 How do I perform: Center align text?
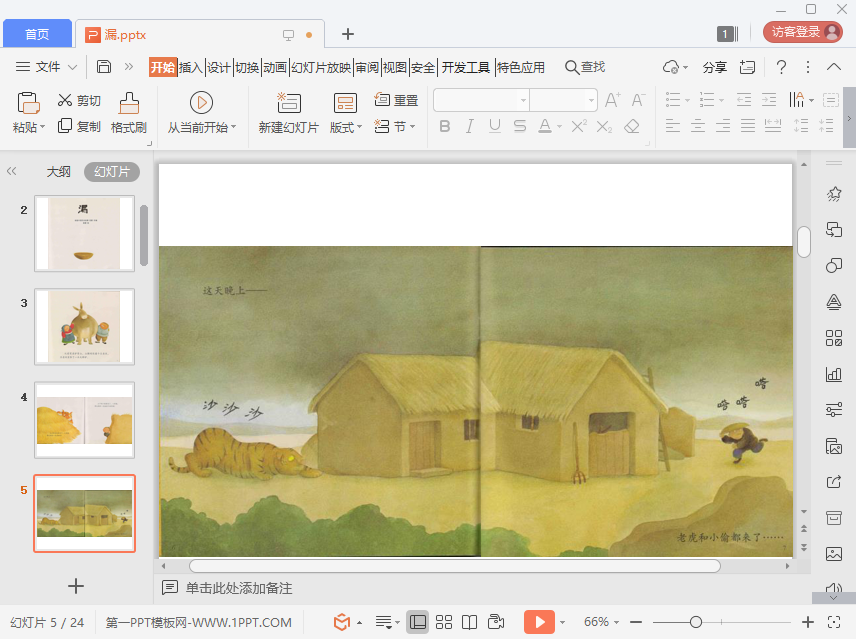(698, 126)
